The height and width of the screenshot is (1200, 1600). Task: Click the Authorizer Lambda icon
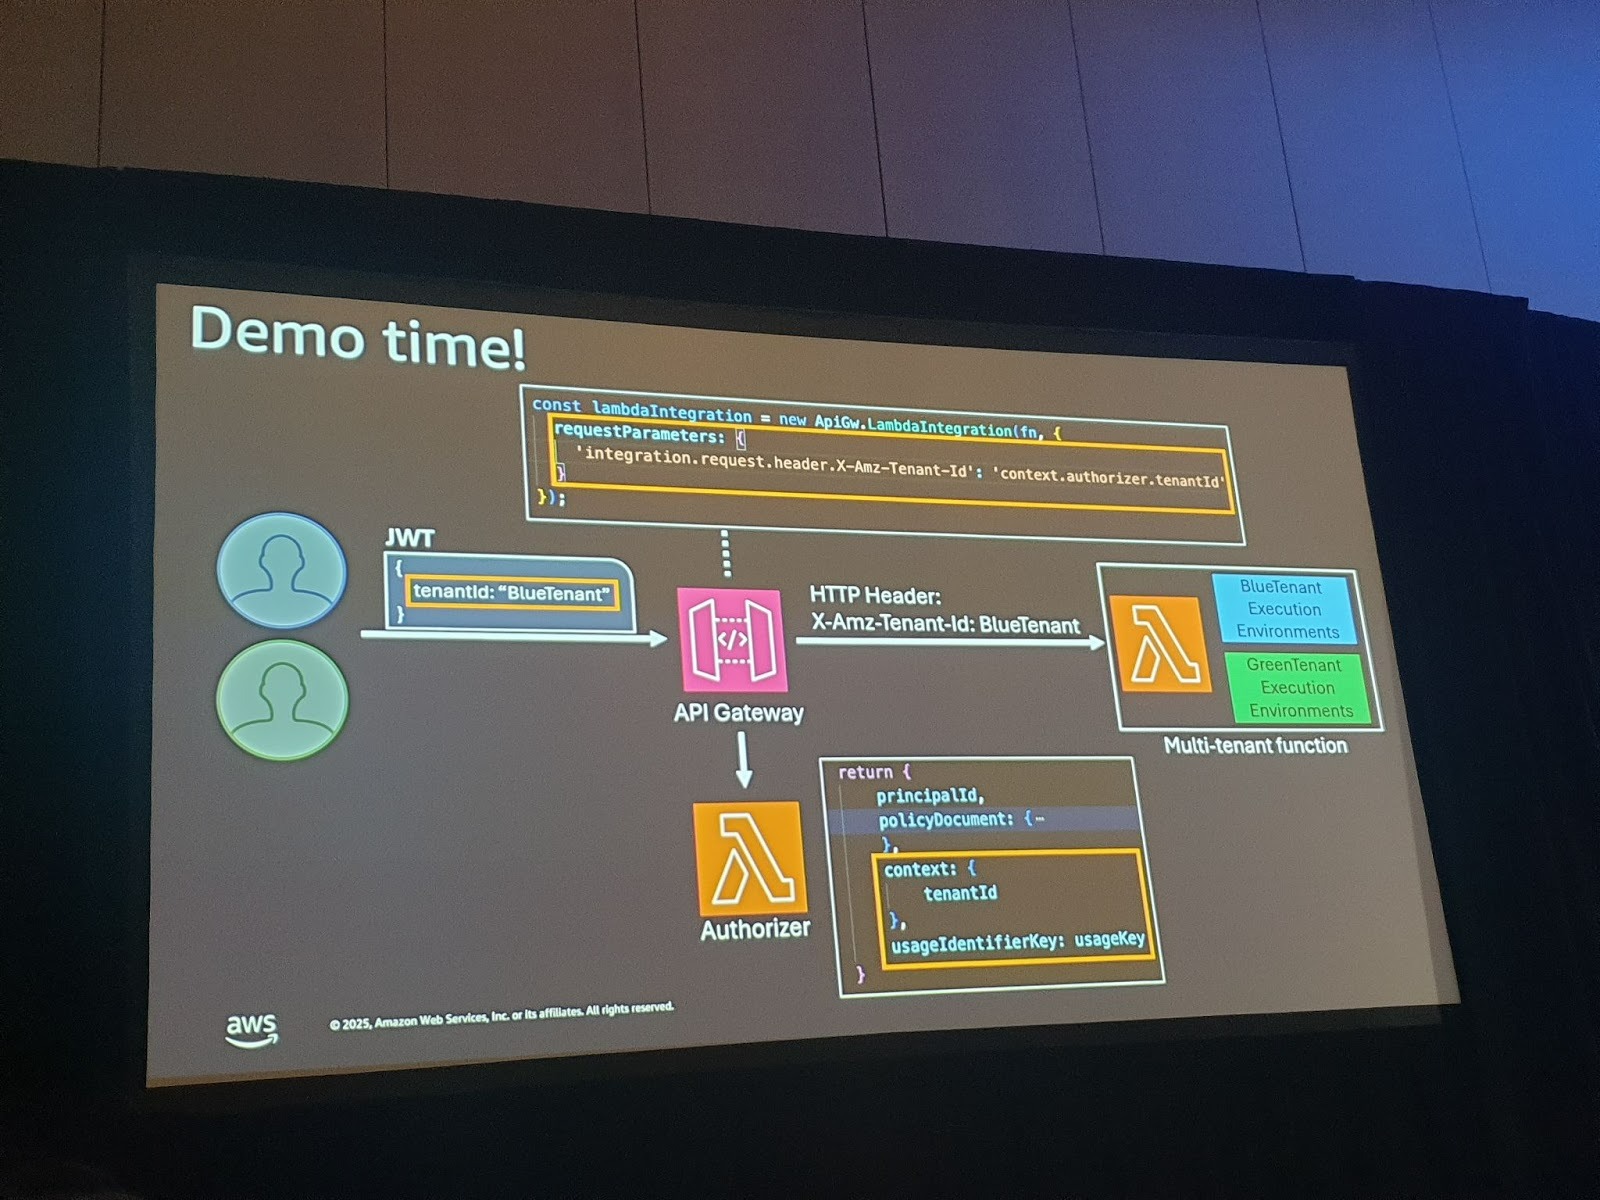click(749, 858)
